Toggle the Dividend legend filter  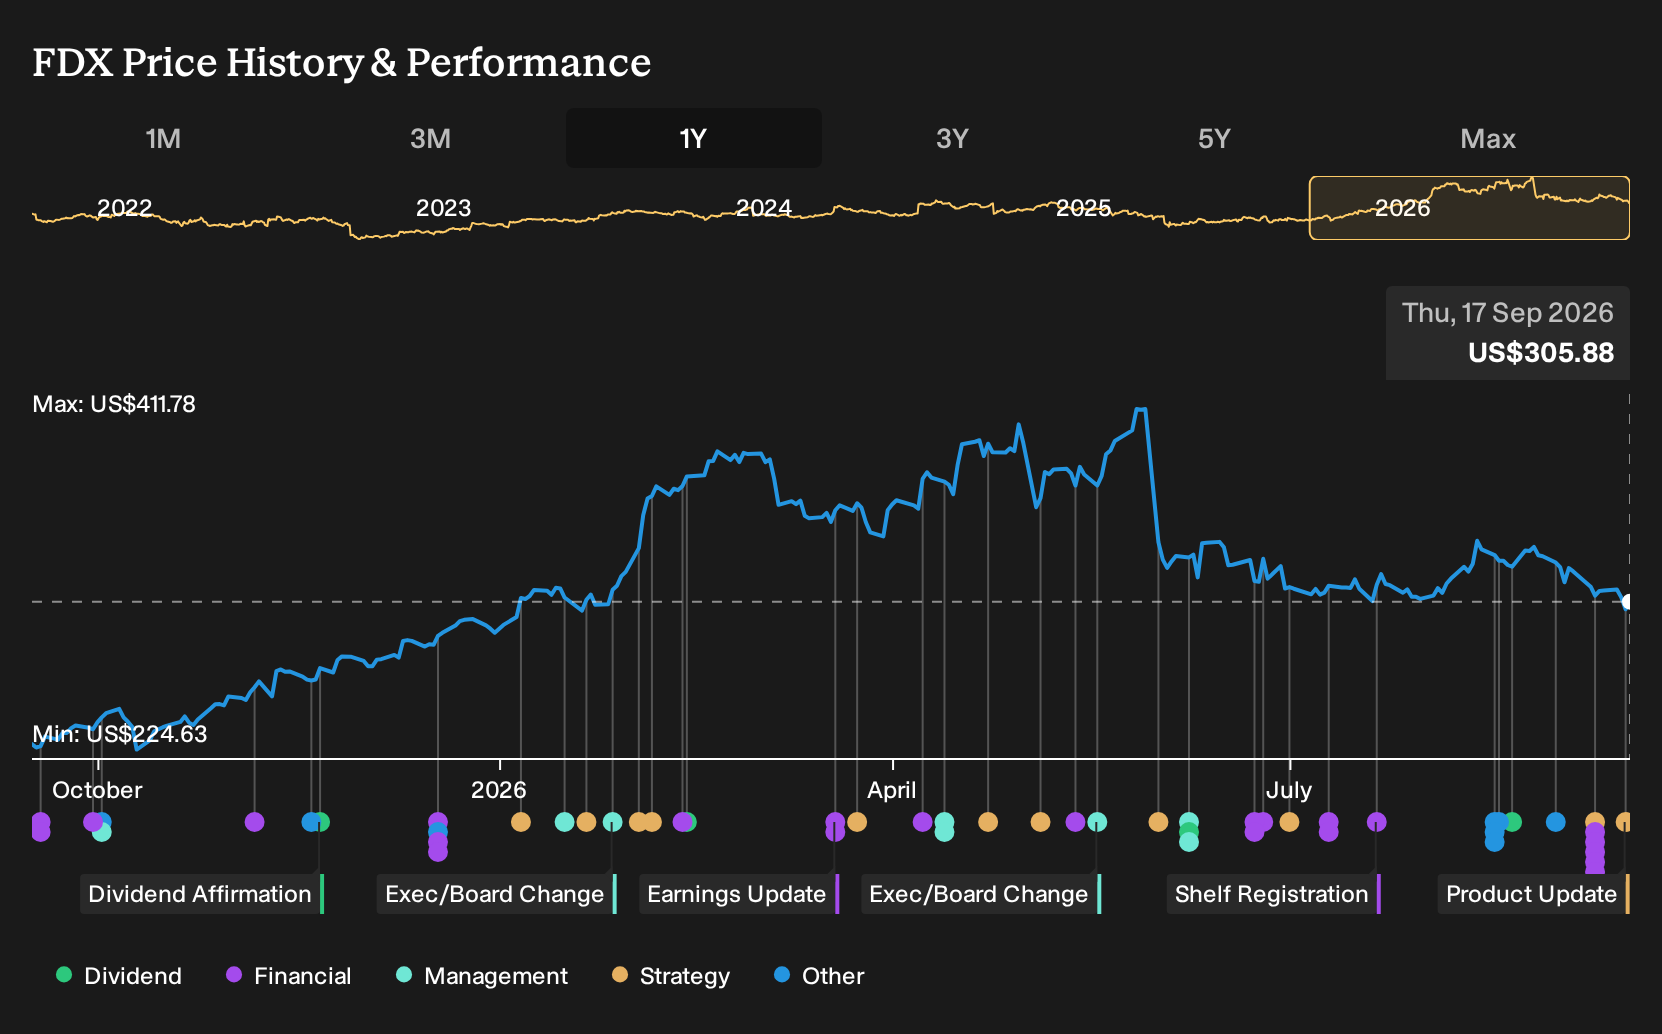tap(119, 976)
